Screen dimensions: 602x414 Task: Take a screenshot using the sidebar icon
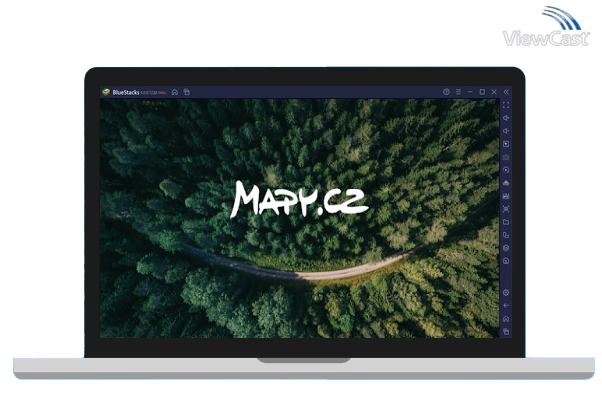tap(506, 209)
